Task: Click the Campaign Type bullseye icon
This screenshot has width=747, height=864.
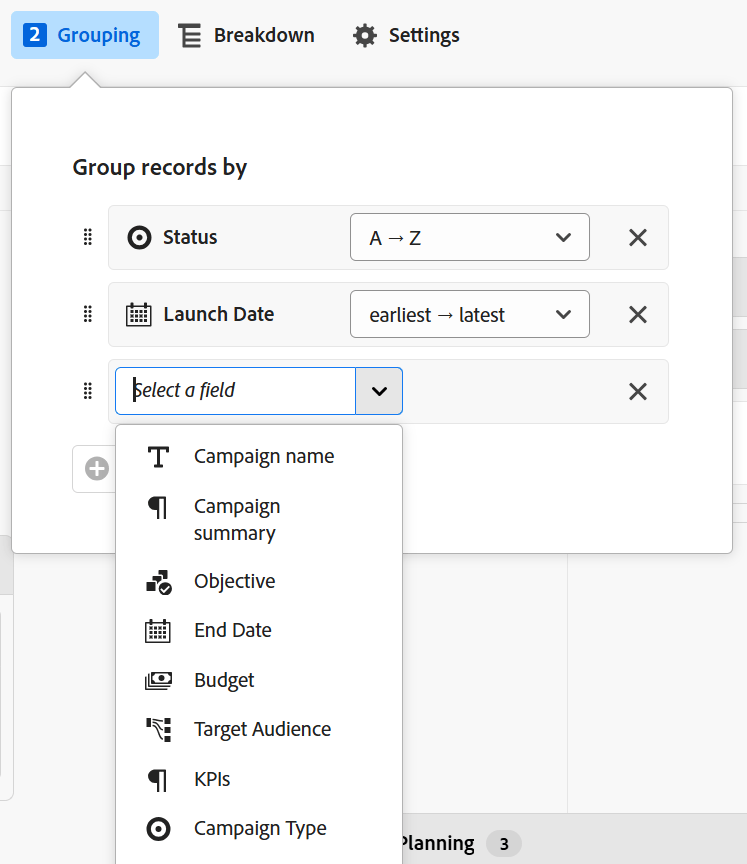Action: [158, 828]
